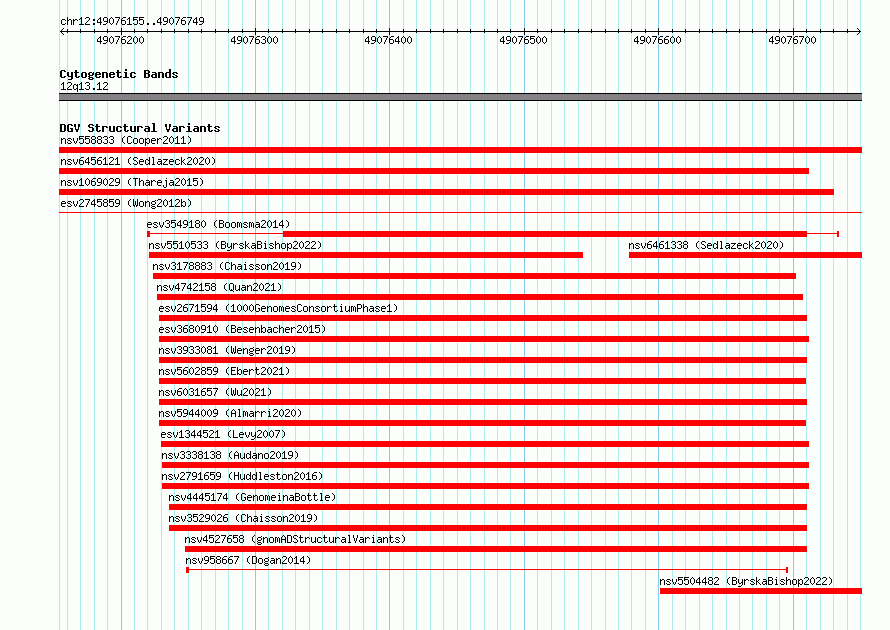Image resolution: width=890 pixels, height=630 pixels.
Task: Open nsv3933081 (Wenger2019) variant
Action: tap(227, 350)
